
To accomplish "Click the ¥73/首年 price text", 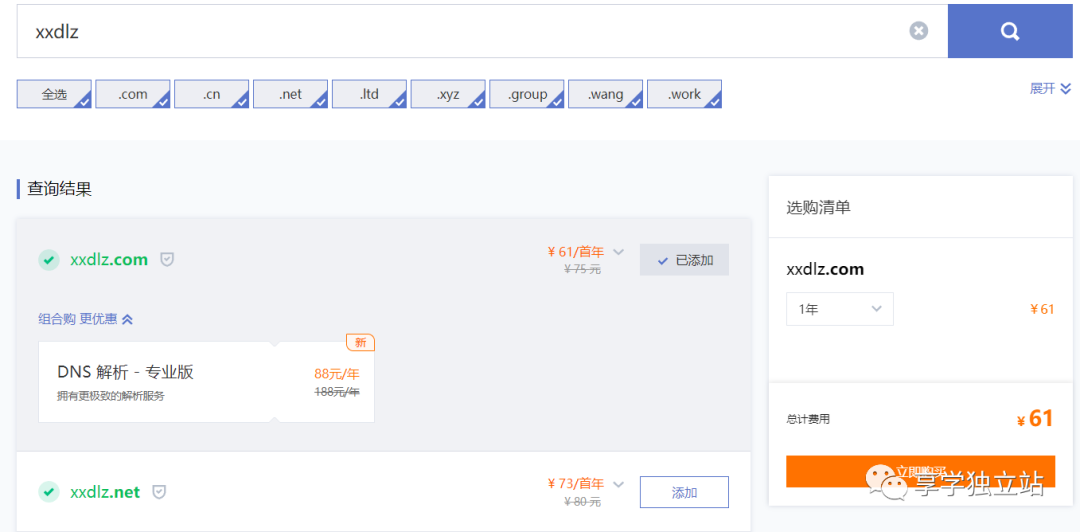I will (575, 484).
